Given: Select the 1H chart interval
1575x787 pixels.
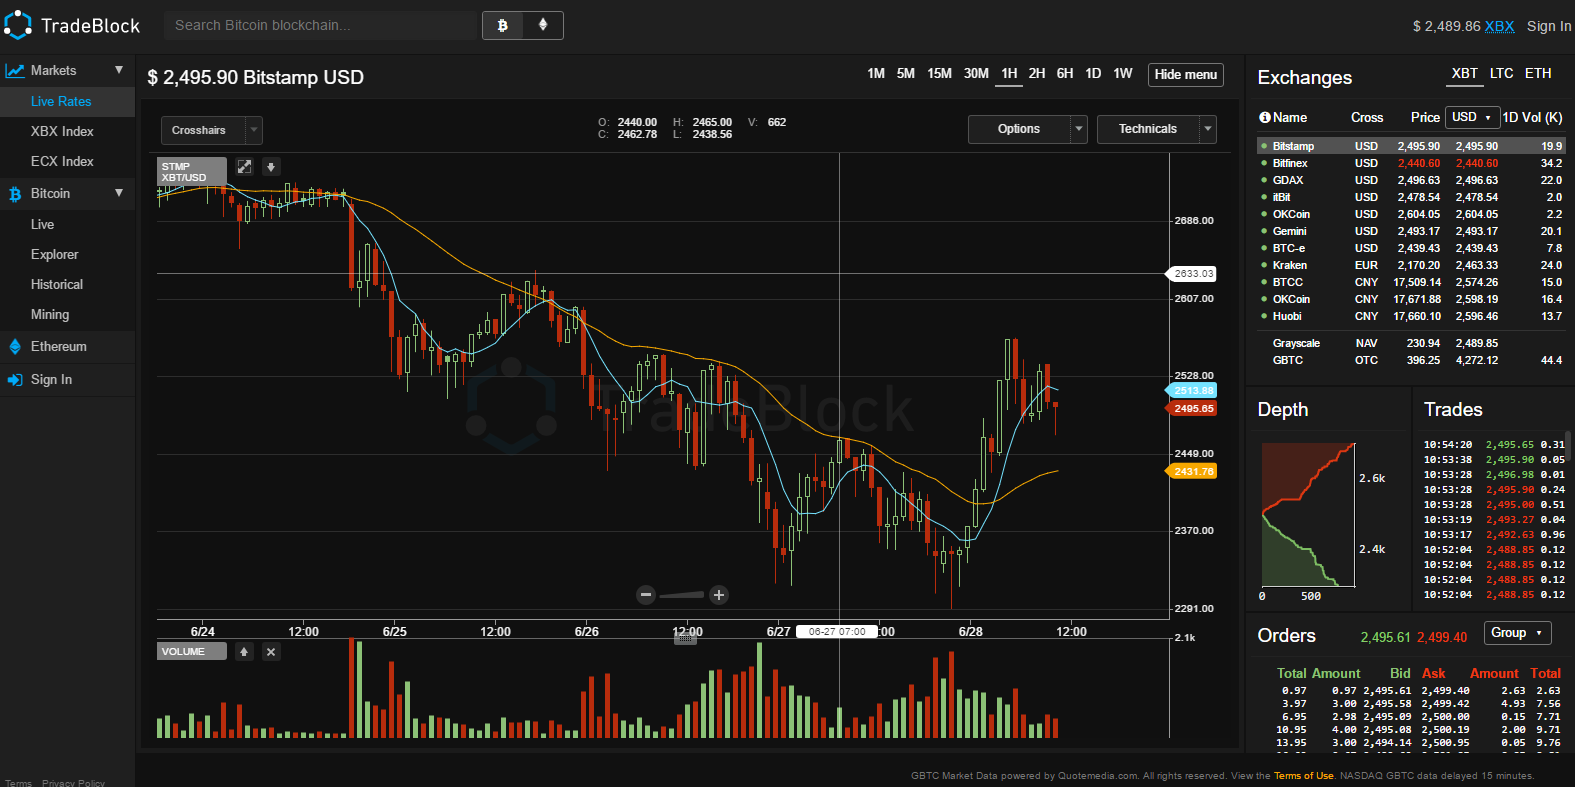Looking at the screenshot, I should pos(1010,74).
